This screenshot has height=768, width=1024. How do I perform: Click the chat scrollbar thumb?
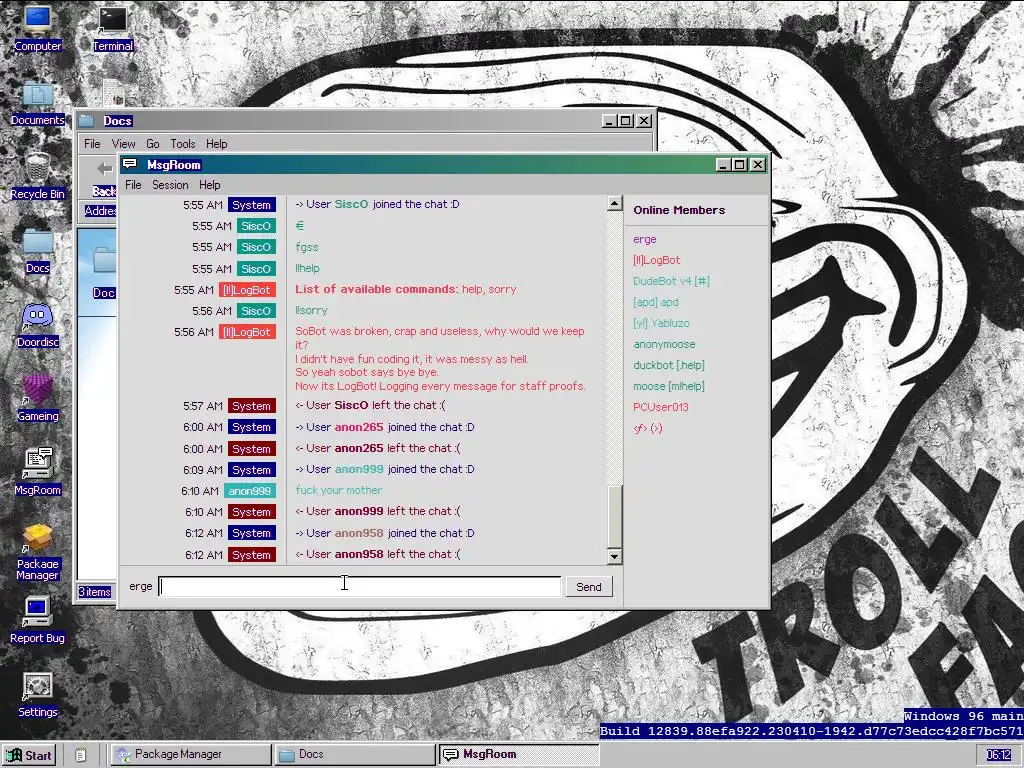[x=614, y=517]
